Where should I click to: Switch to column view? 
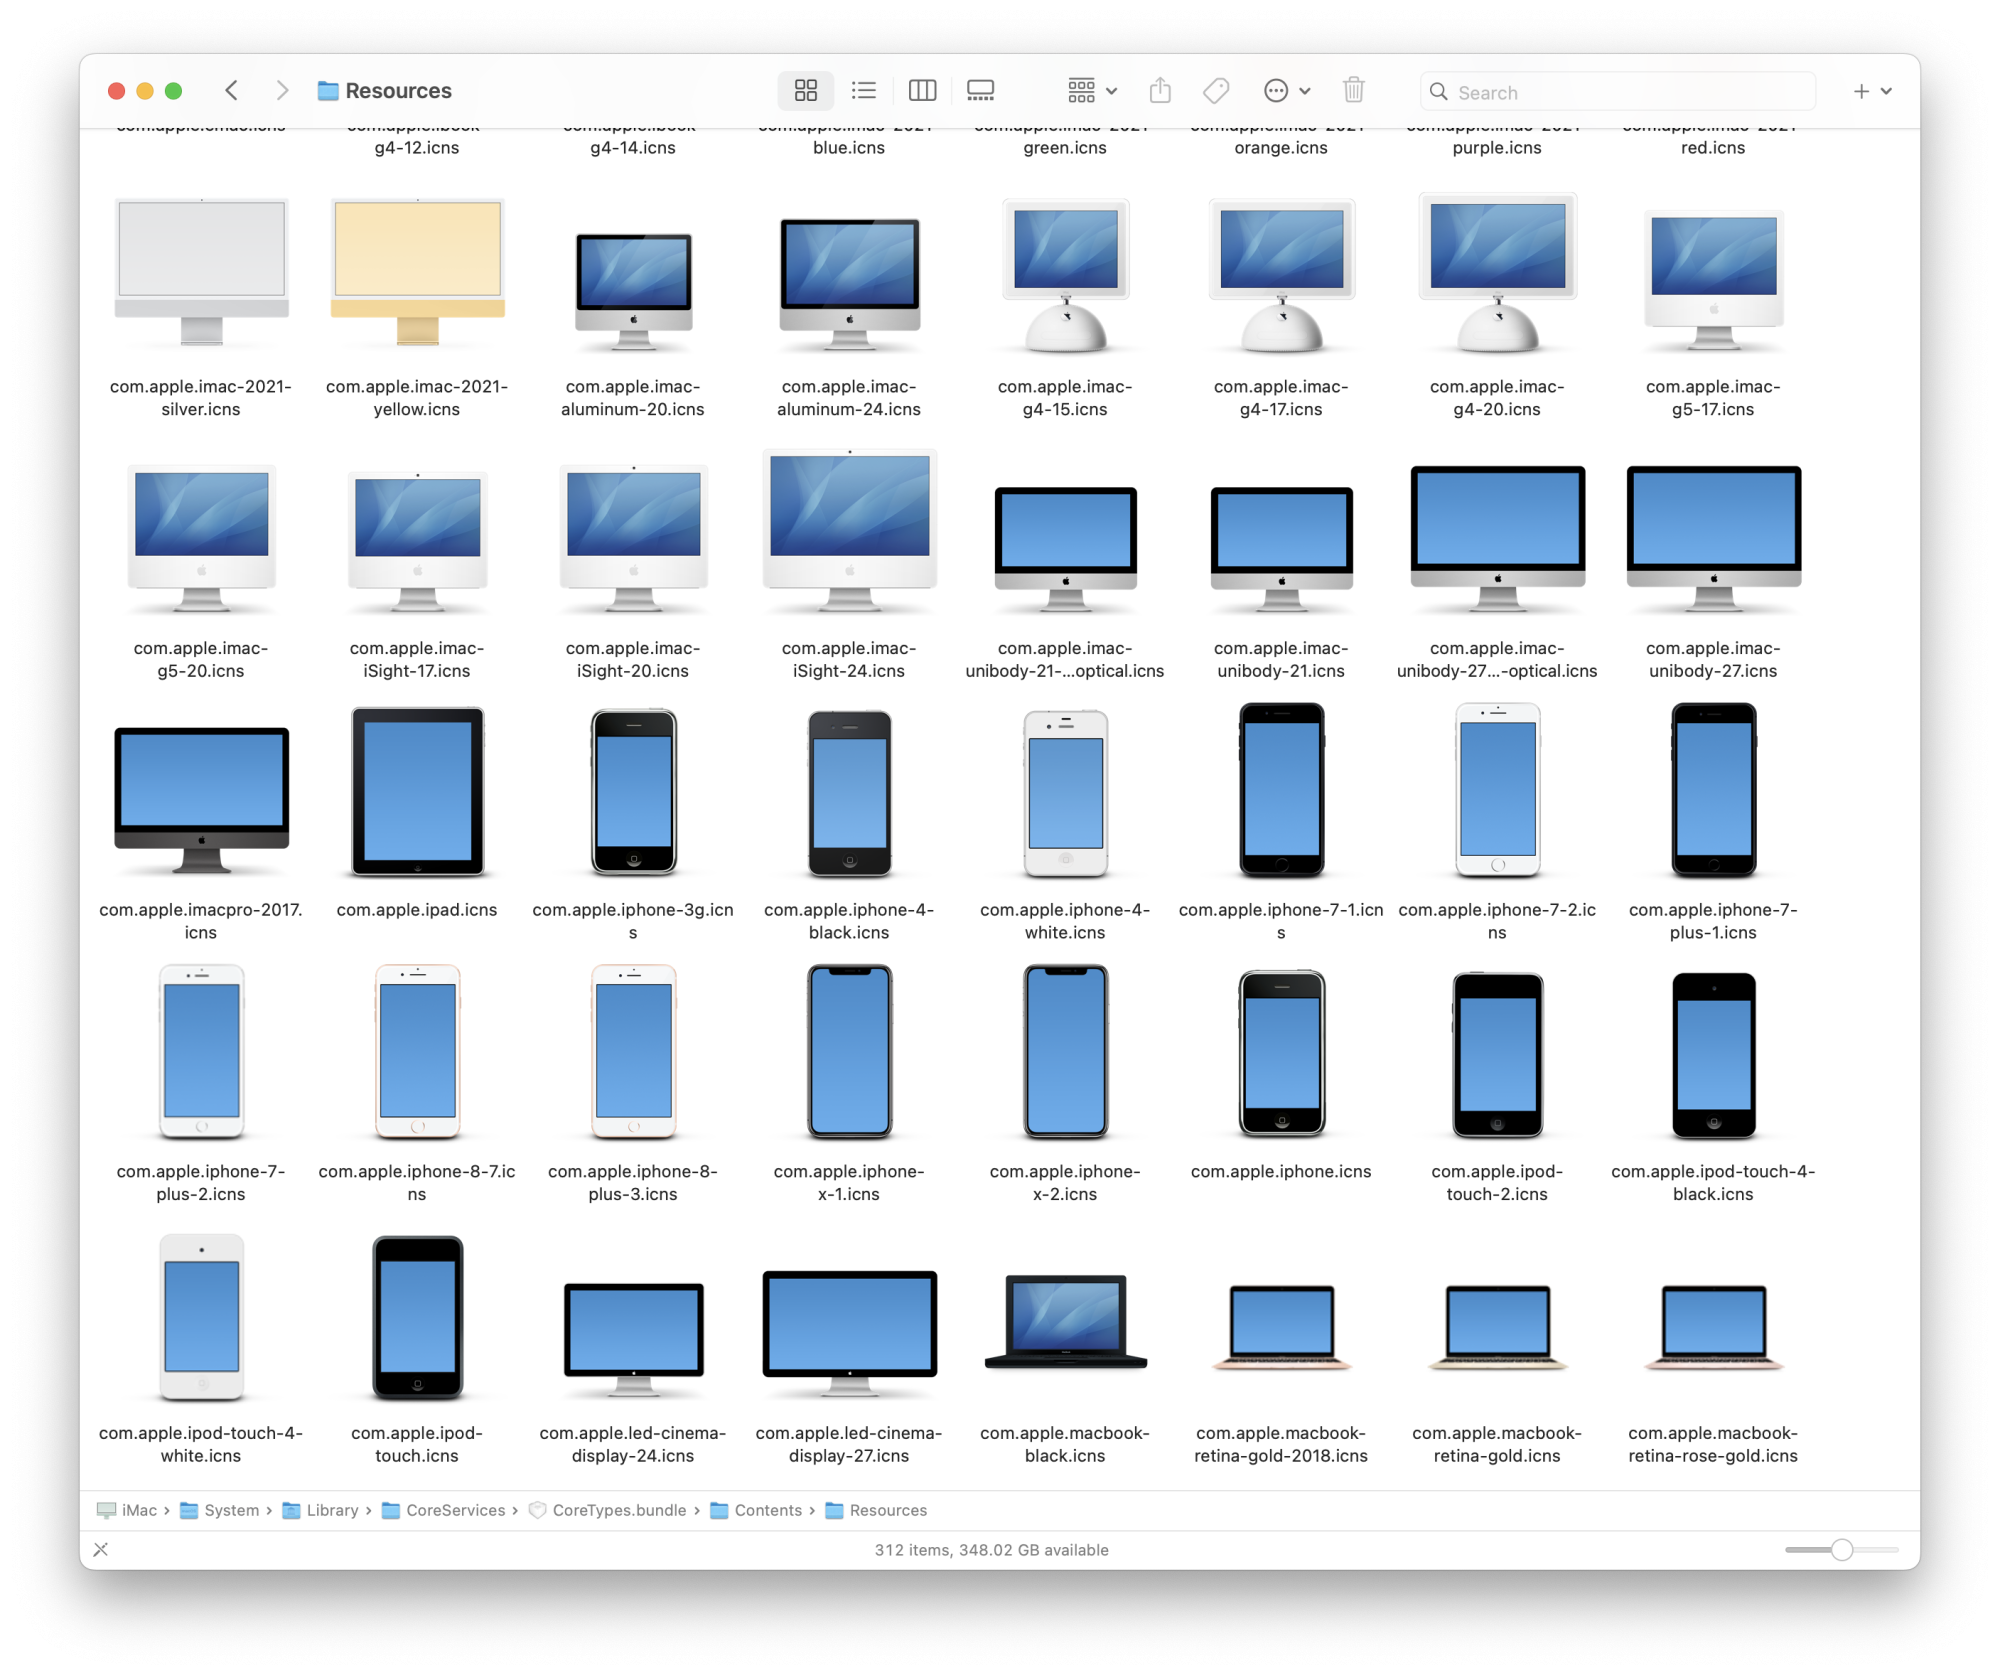pyautogui.click(x=921, y=90)
